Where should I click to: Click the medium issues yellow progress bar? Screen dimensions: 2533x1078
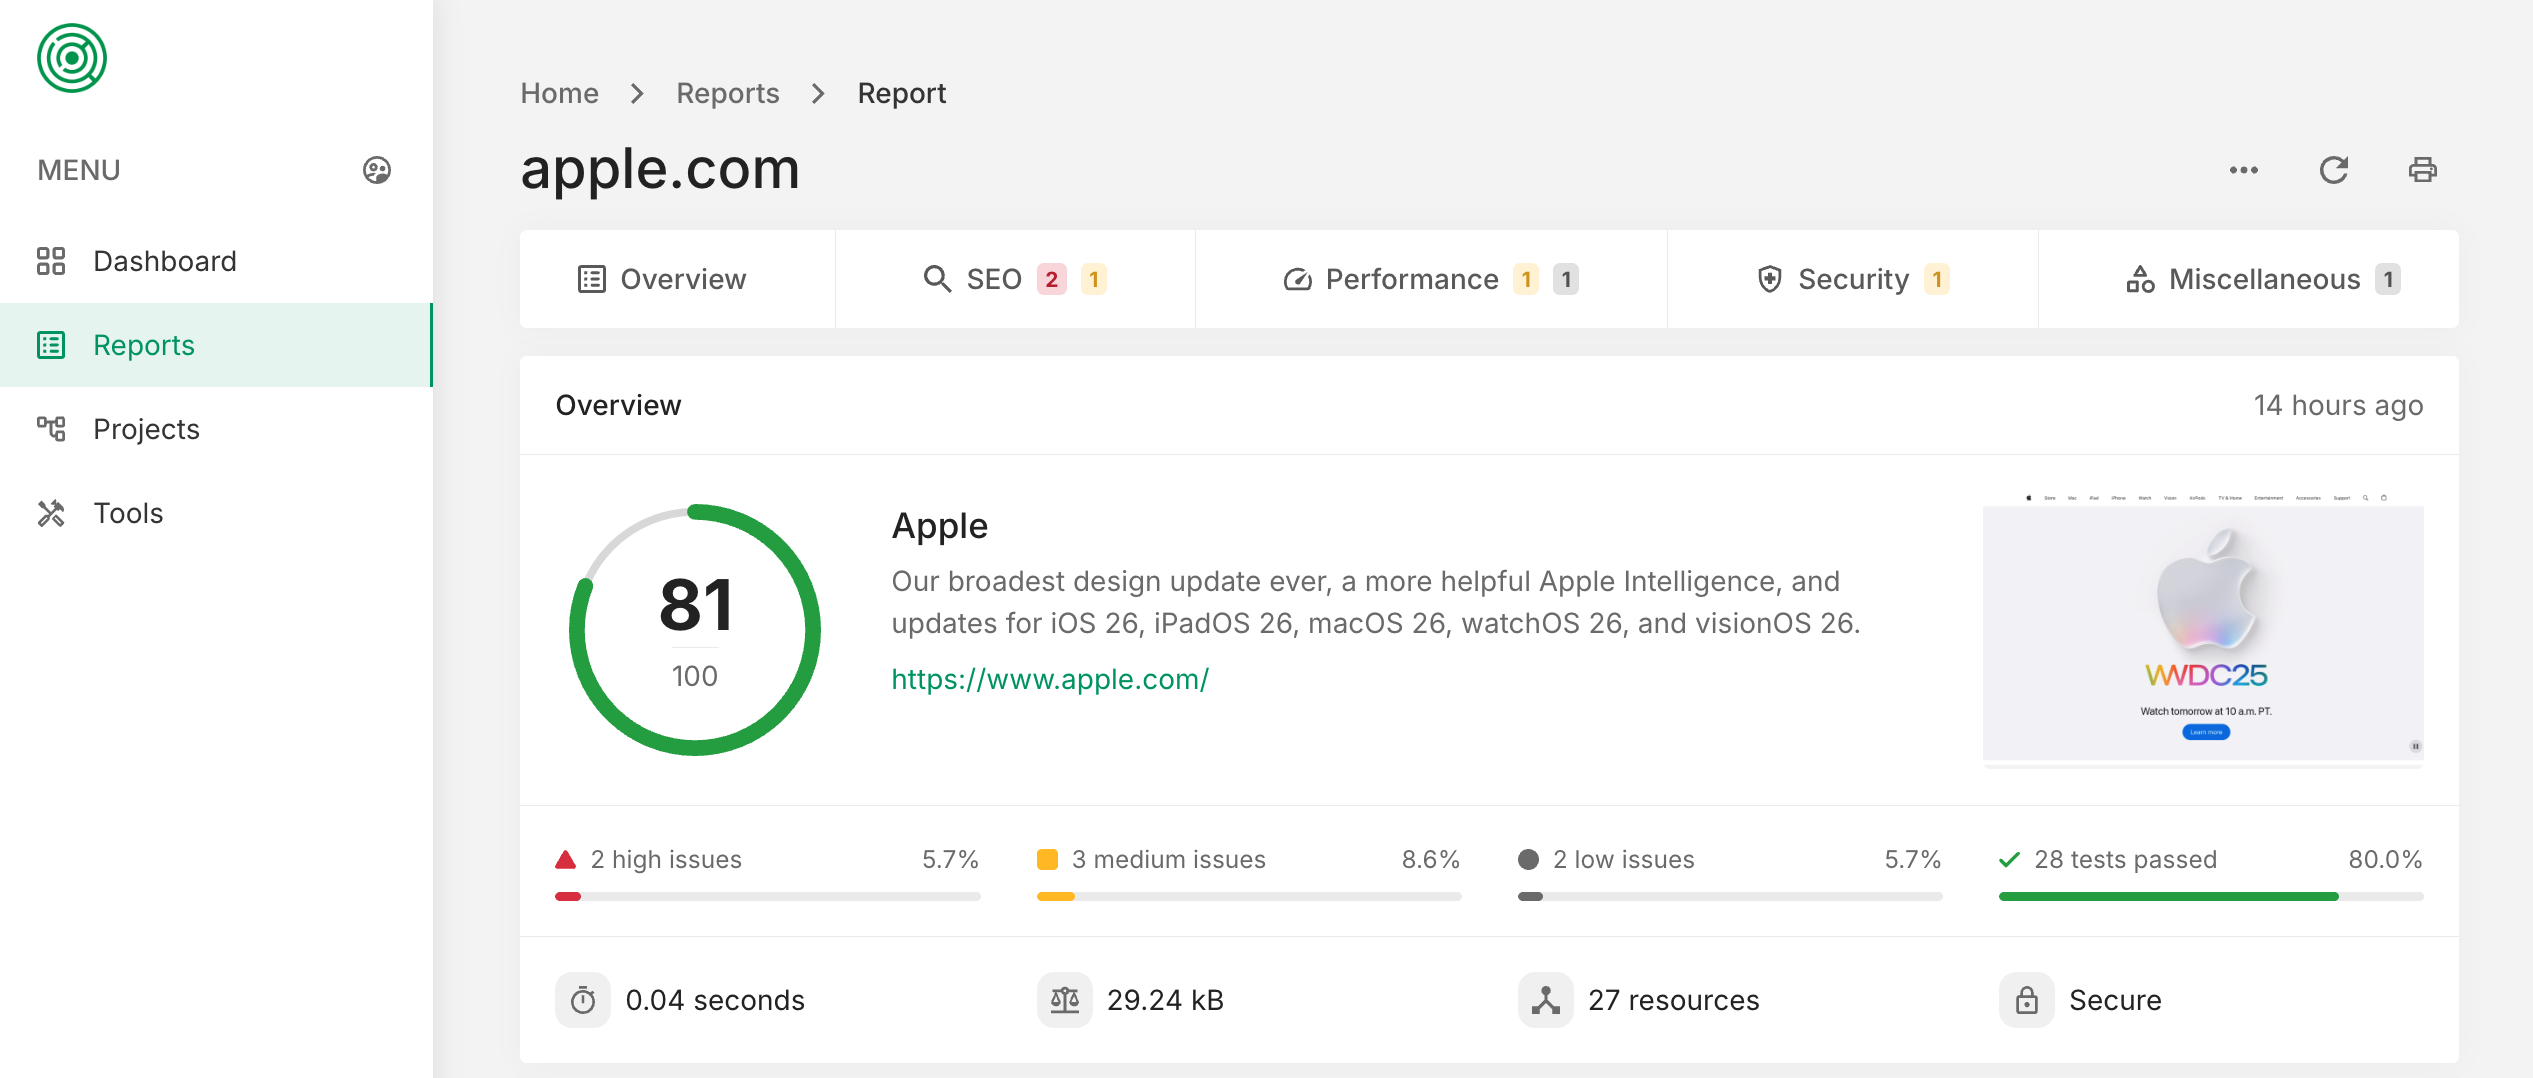click(1249, 897)
